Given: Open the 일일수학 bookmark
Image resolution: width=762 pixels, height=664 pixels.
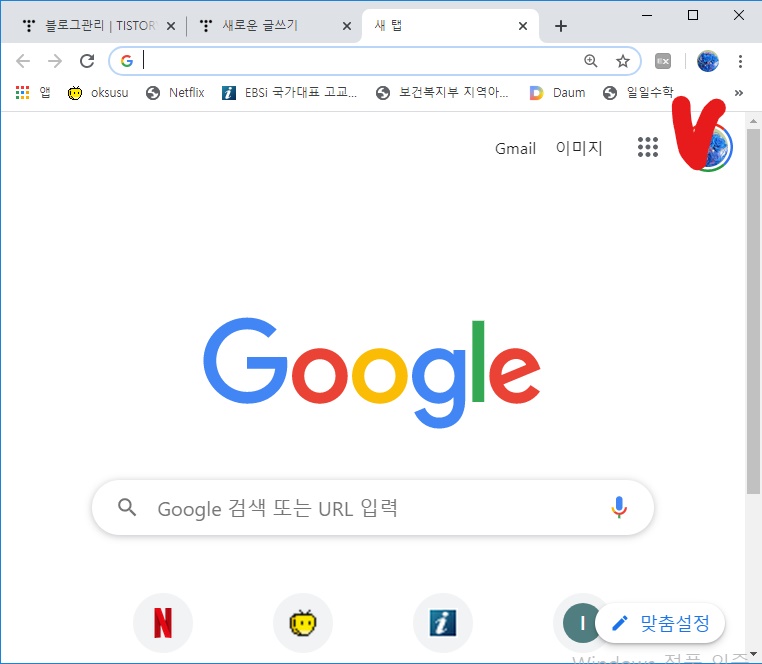Looking at the screenshot, I should tap(638, 92).
